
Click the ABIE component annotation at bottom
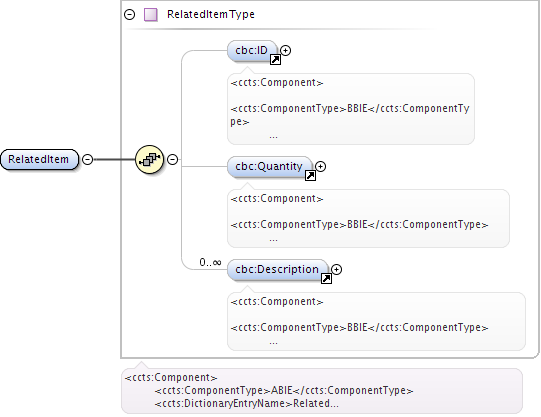[322, 391]
